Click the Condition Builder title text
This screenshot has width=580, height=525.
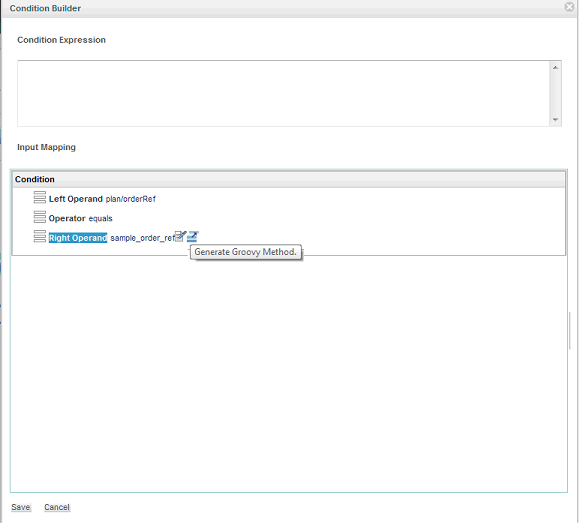tap(45, 8)
